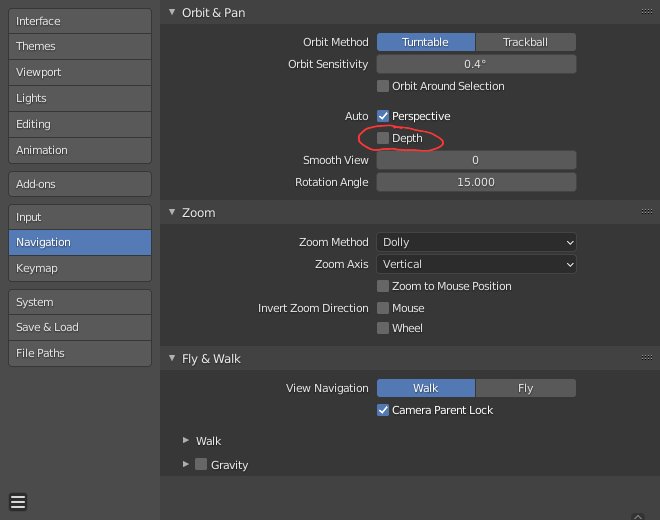660x520 pixels.
Task: Expand the Walk subpanel
Action: 186,440
